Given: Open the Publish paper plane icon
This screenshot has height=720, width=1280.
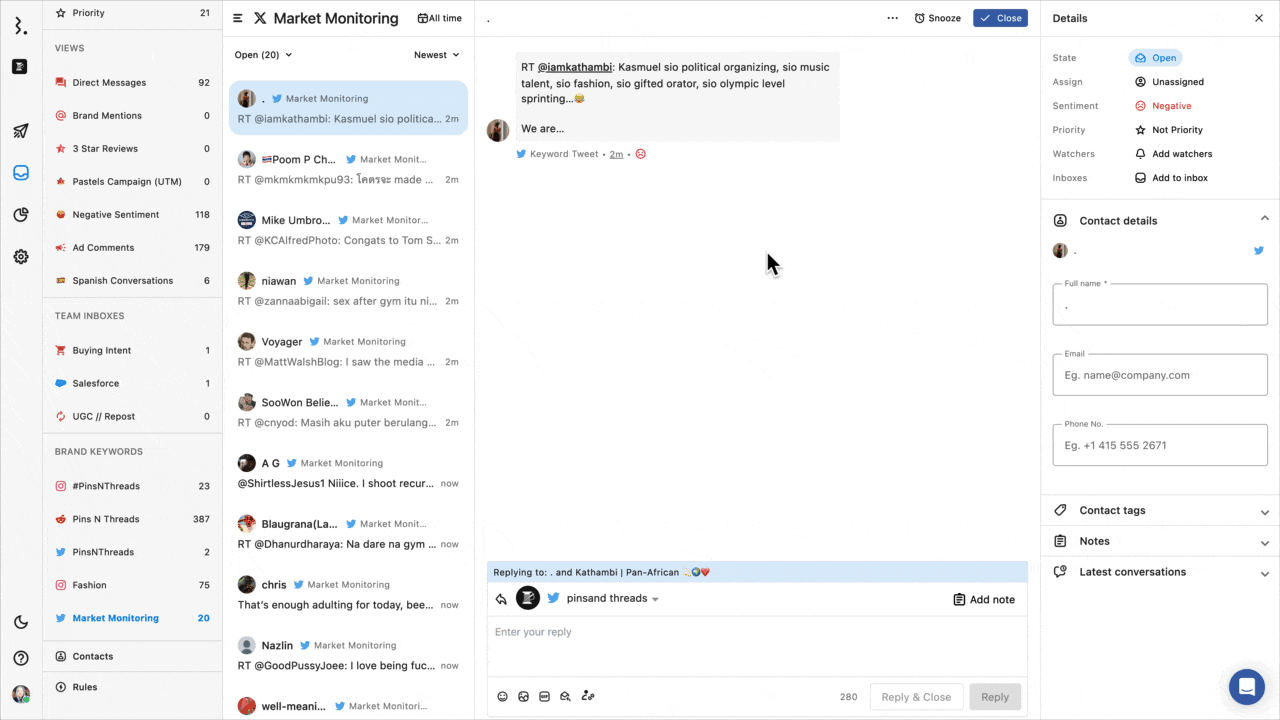Looking at the screenshot, I should (x=20, y=131).
